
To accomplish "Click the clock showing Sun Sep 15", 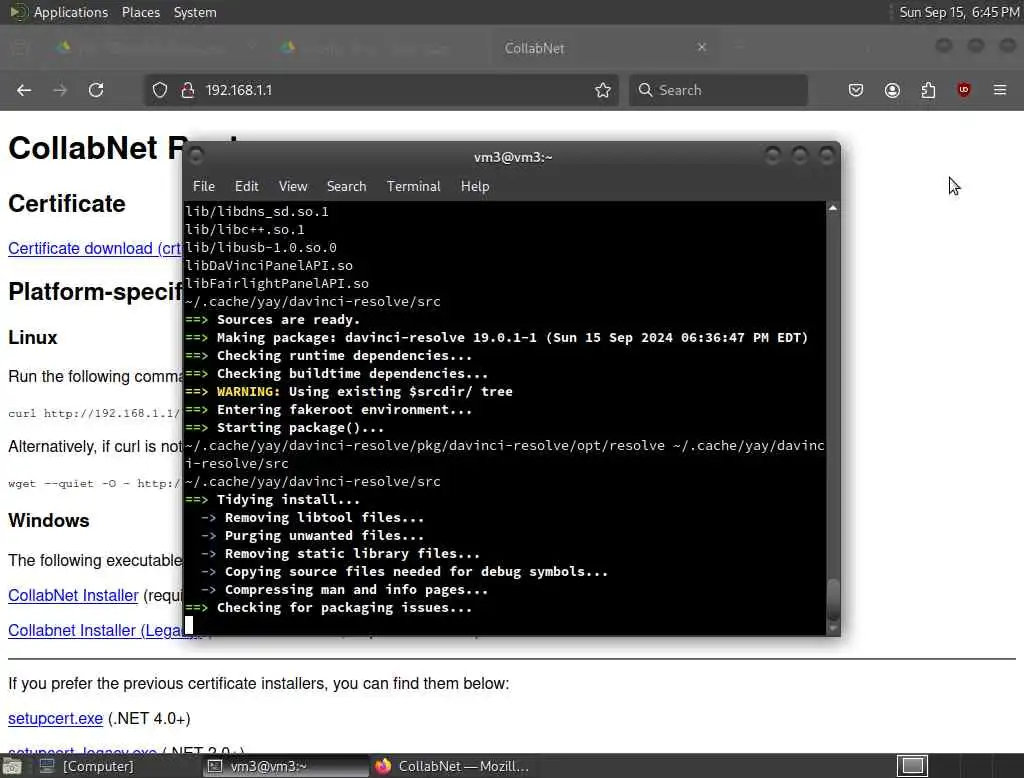I will pos(959,12).
